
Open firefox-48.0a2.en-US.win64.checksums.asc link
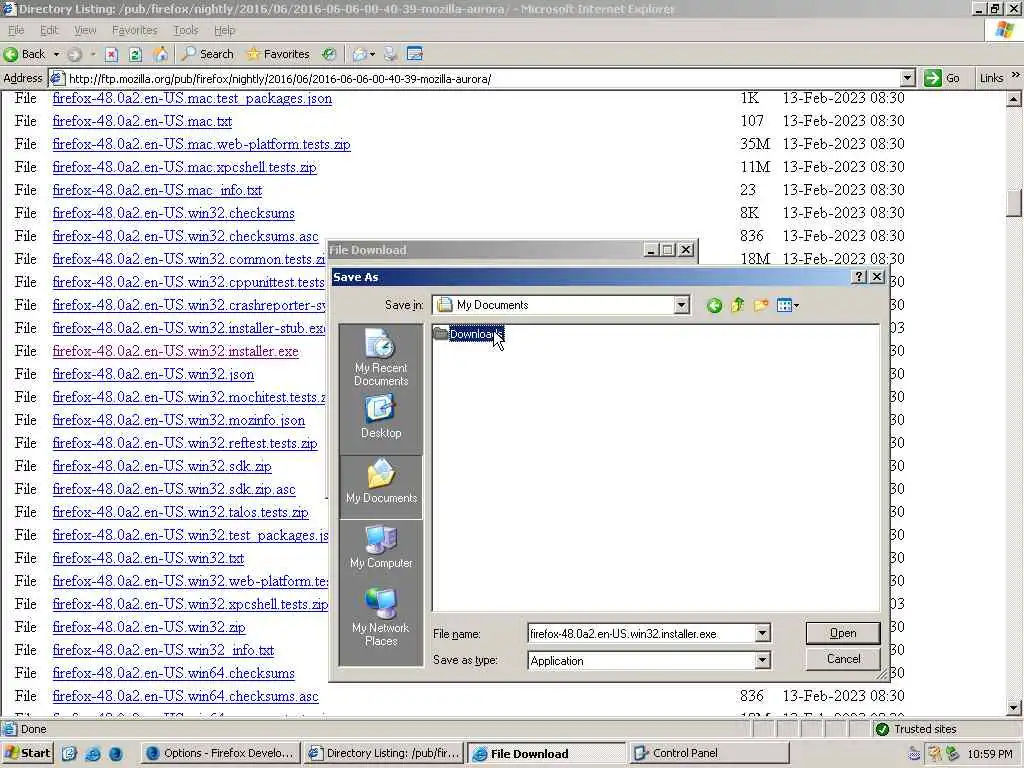coord(185,696)
